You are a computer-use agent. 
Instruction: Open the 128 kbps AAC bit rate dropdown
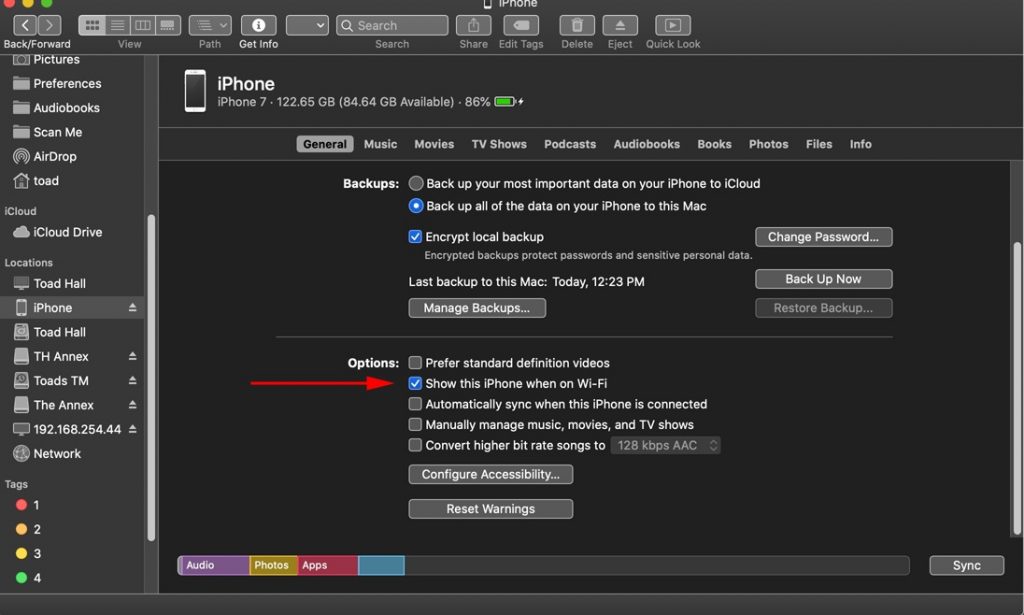click(x=665, y=445)
